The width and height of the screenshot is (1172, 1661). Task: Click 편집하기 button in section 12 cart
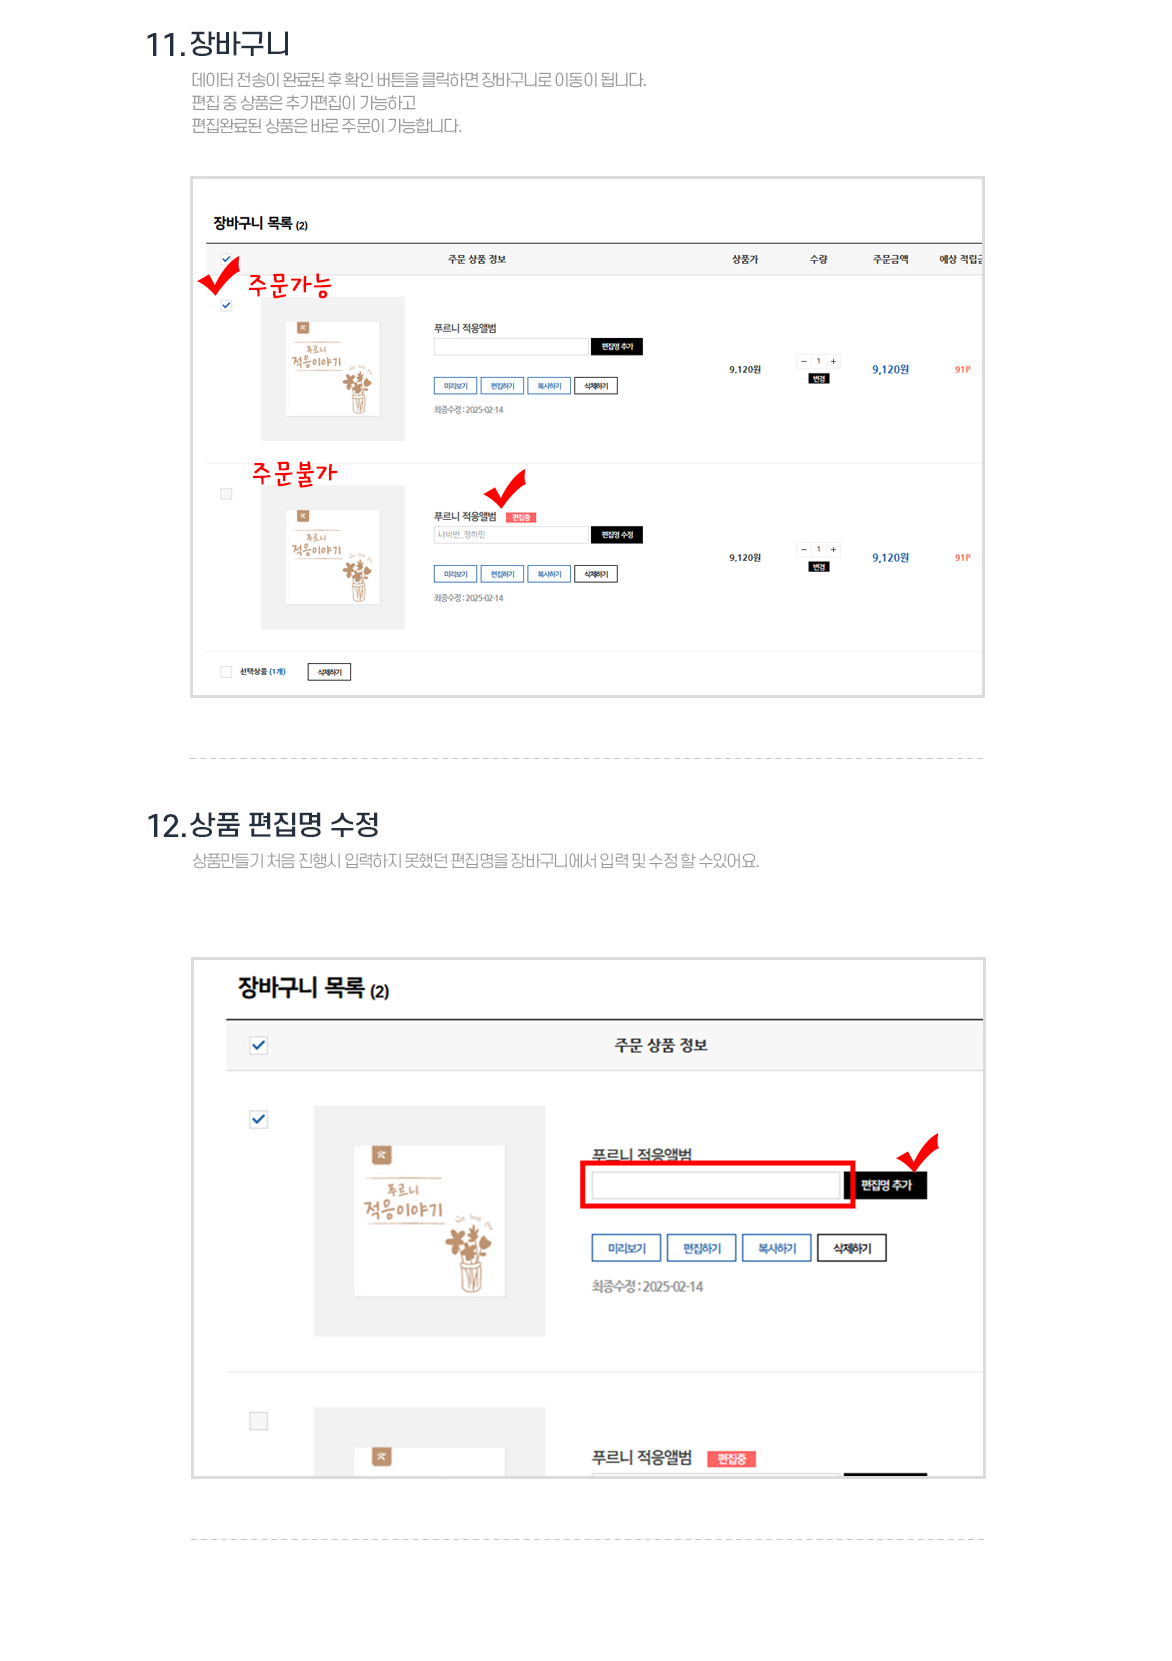pos(702,1248)
